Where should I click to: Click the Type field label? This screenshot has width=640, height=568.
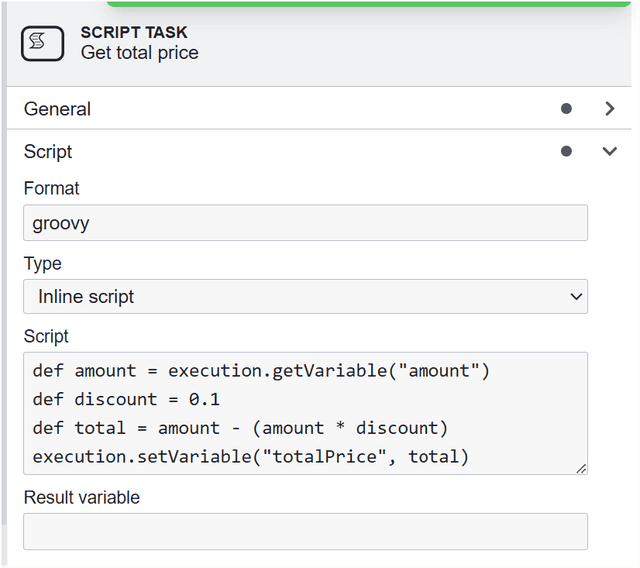[x=43, y=264]
